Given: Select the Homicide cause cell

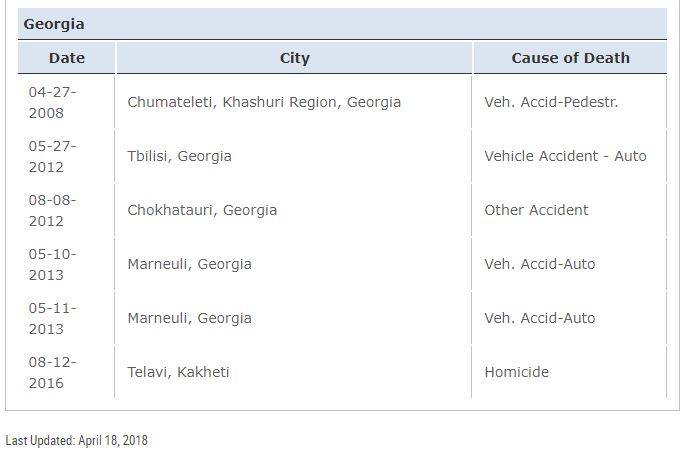Looking at the screenshot, I should point(516,372).
